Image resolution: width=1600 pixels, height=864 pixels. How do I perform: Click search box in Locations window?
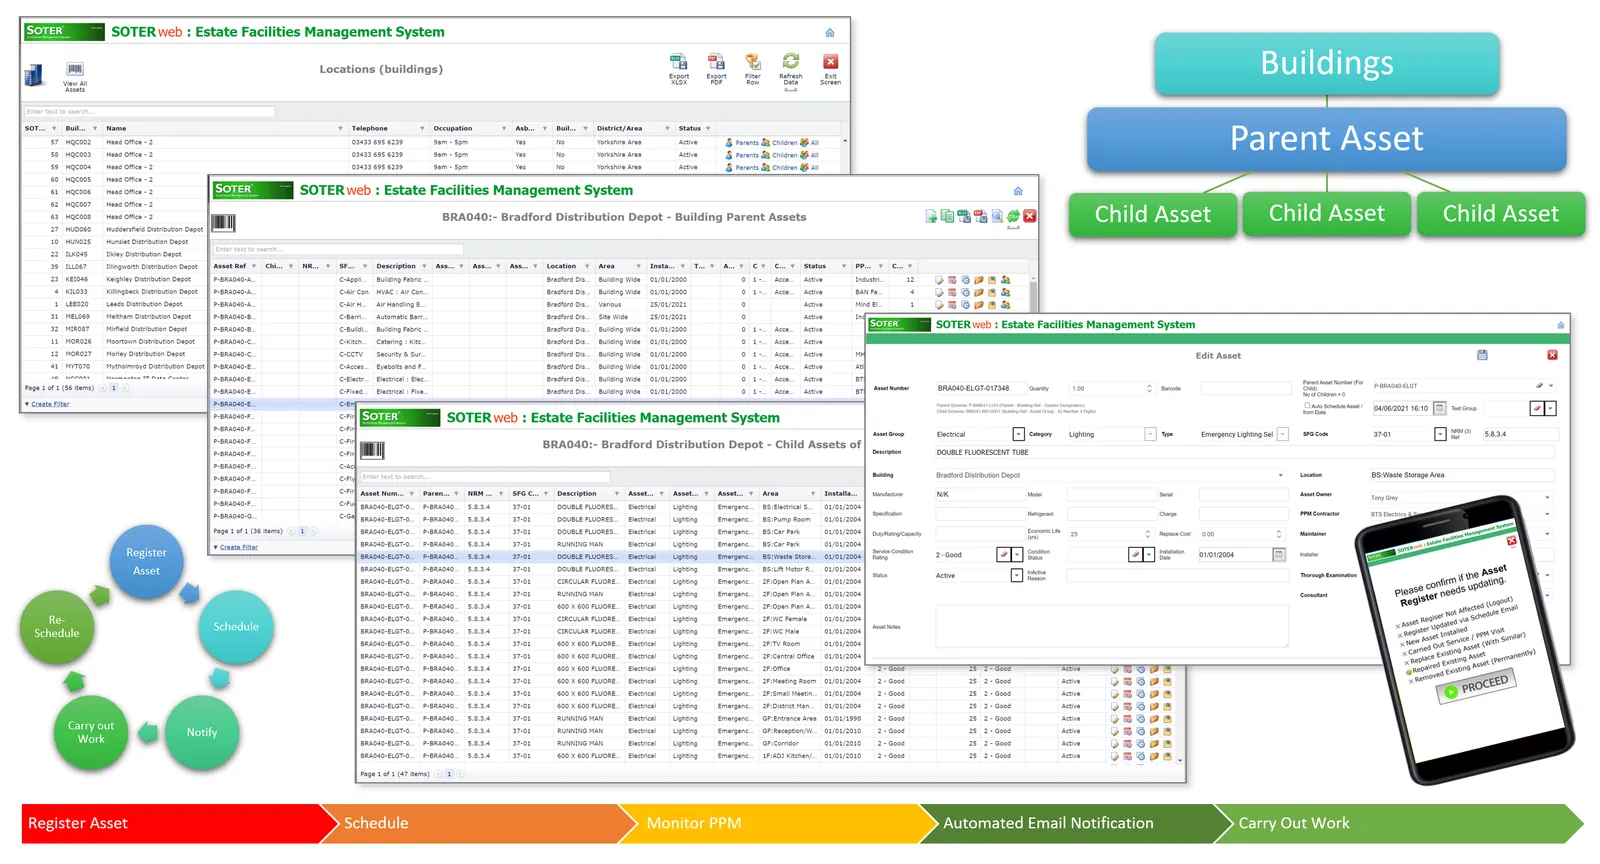tap(149, 111)
